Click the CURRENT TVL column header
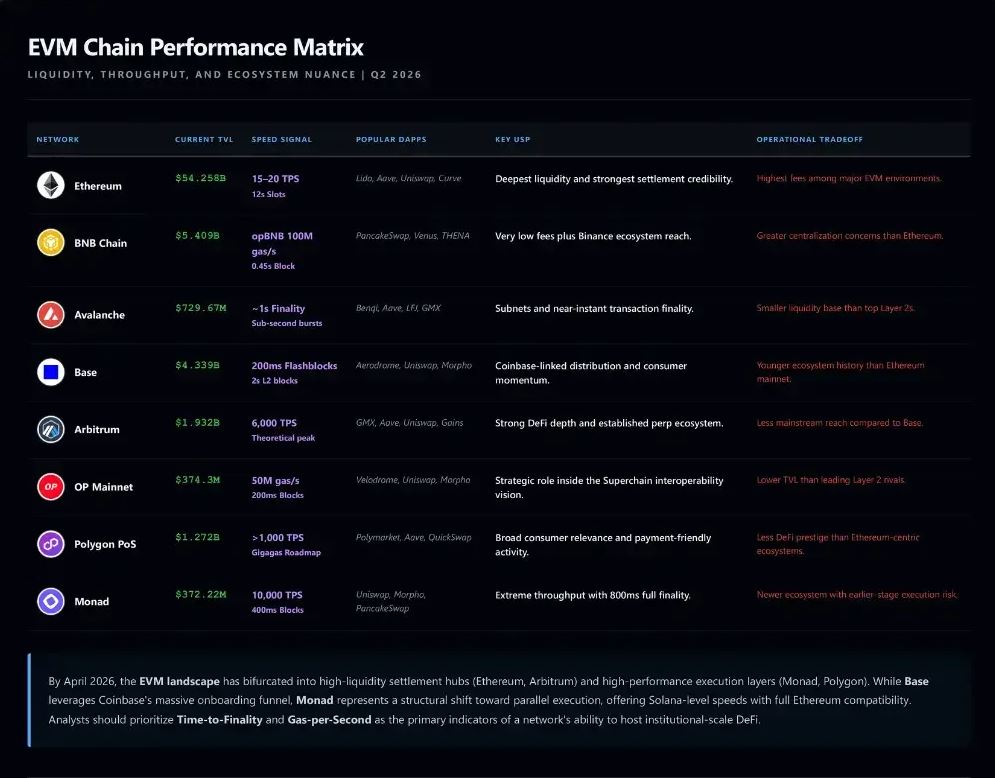This screenshot has height=778, width=995. [204, 139]
